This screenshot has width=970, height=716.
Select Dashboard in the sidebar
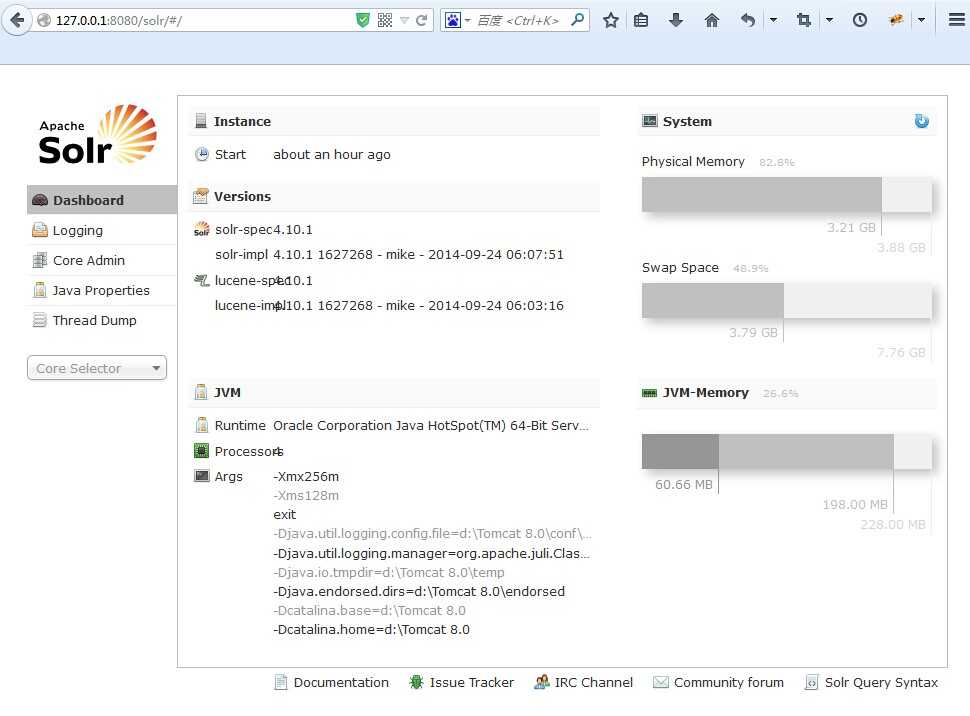click(102, 200)
